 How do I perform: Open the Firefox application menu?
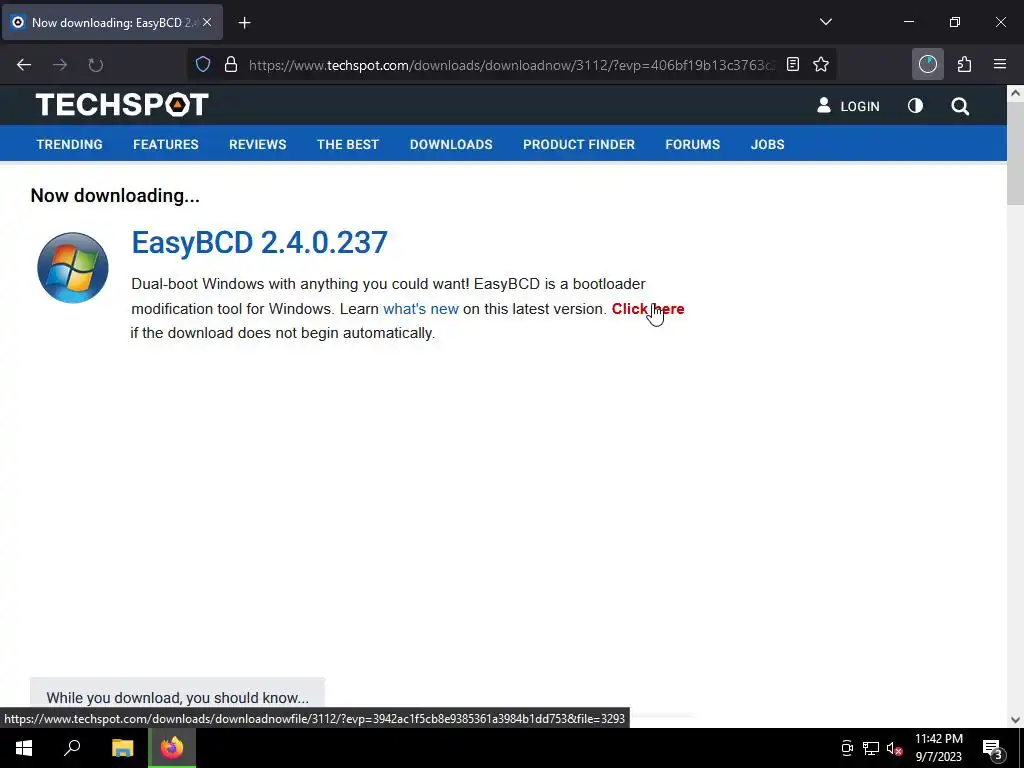point(1000,64)
